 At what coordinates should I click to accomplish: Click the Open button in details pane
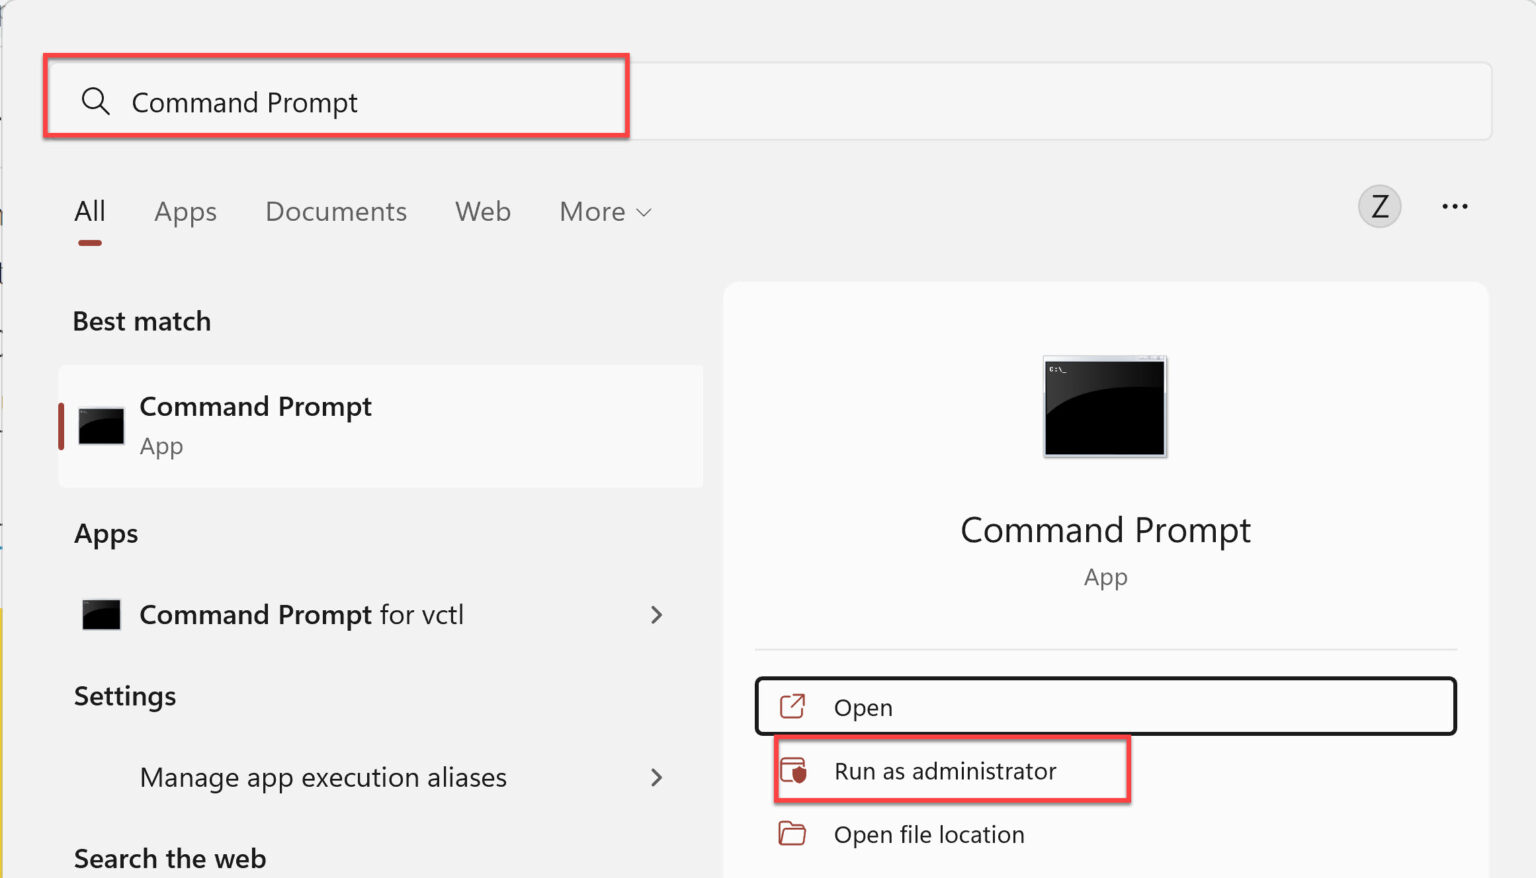pyautogui.click(x=1105, y=706)
